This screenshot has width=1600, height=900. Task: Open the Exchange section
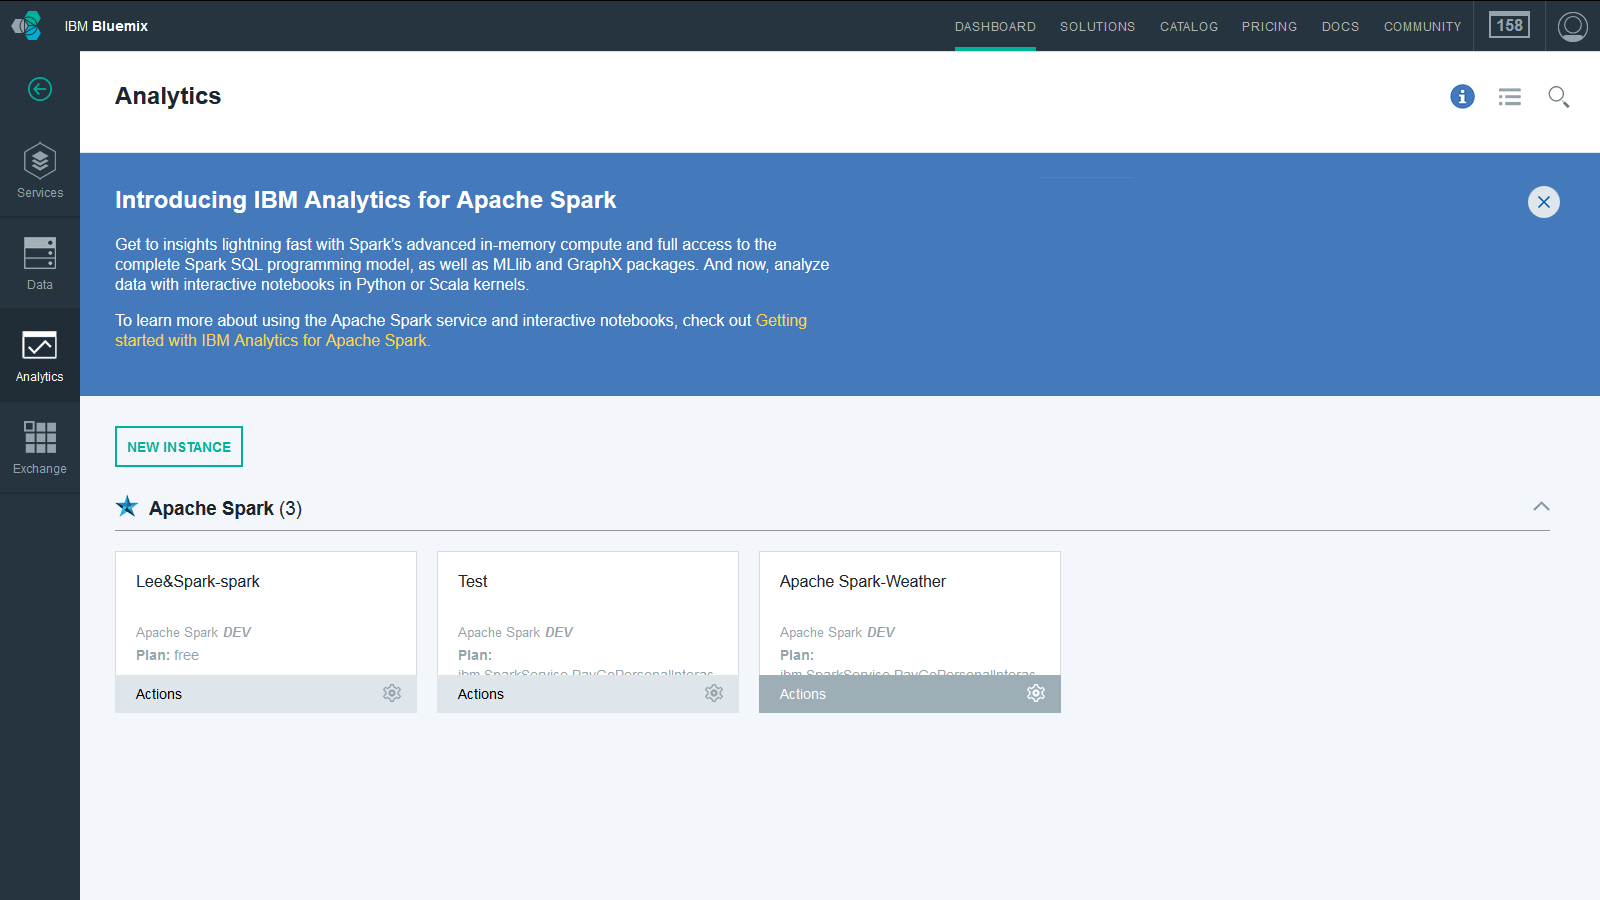click(x=39, y=442)
